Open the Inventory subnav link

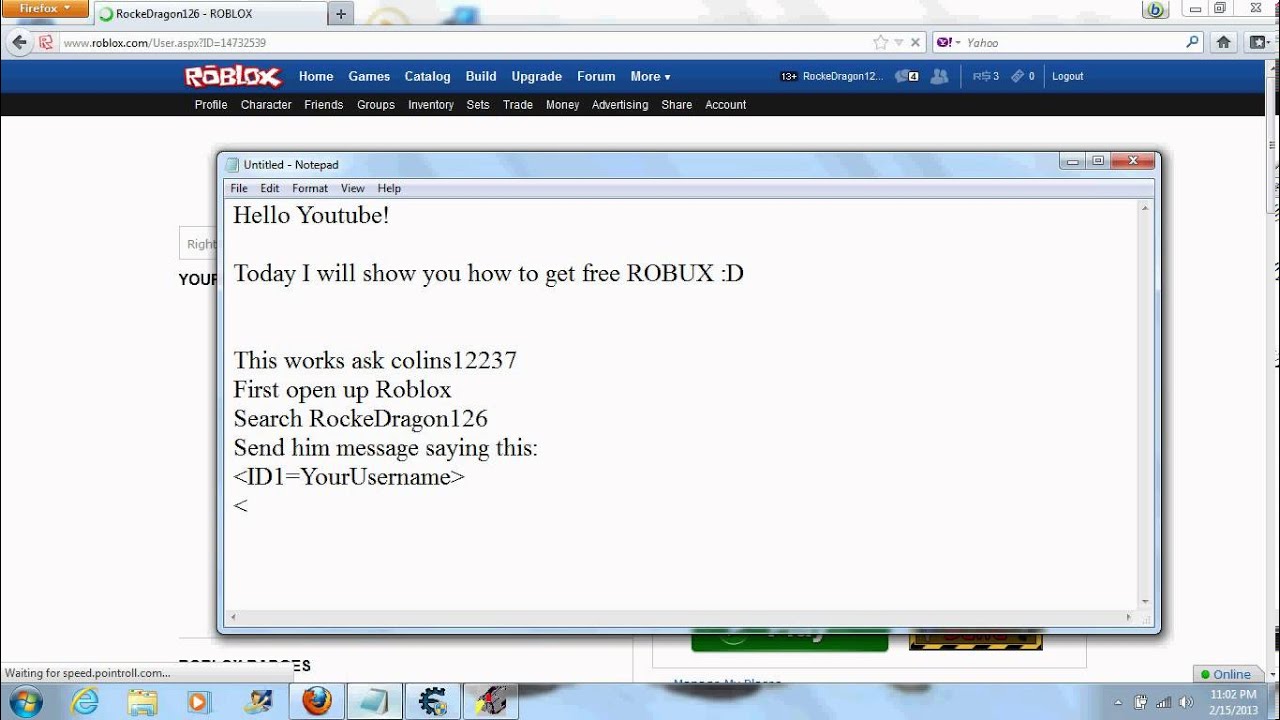click(x=431, y=105)
